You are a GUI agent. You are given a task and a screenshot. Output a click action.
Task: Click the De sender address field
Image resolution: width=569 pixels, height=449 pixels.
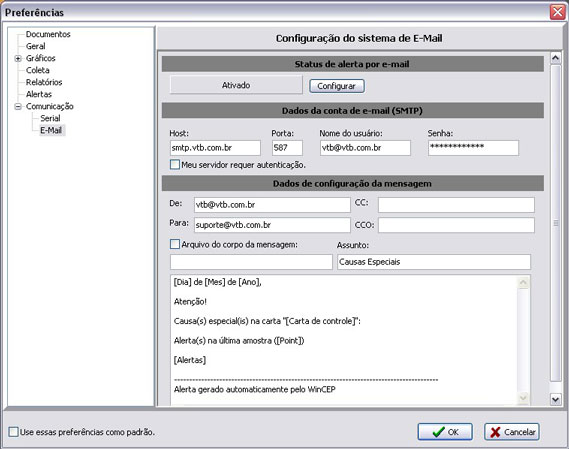(x=272, y=205)
